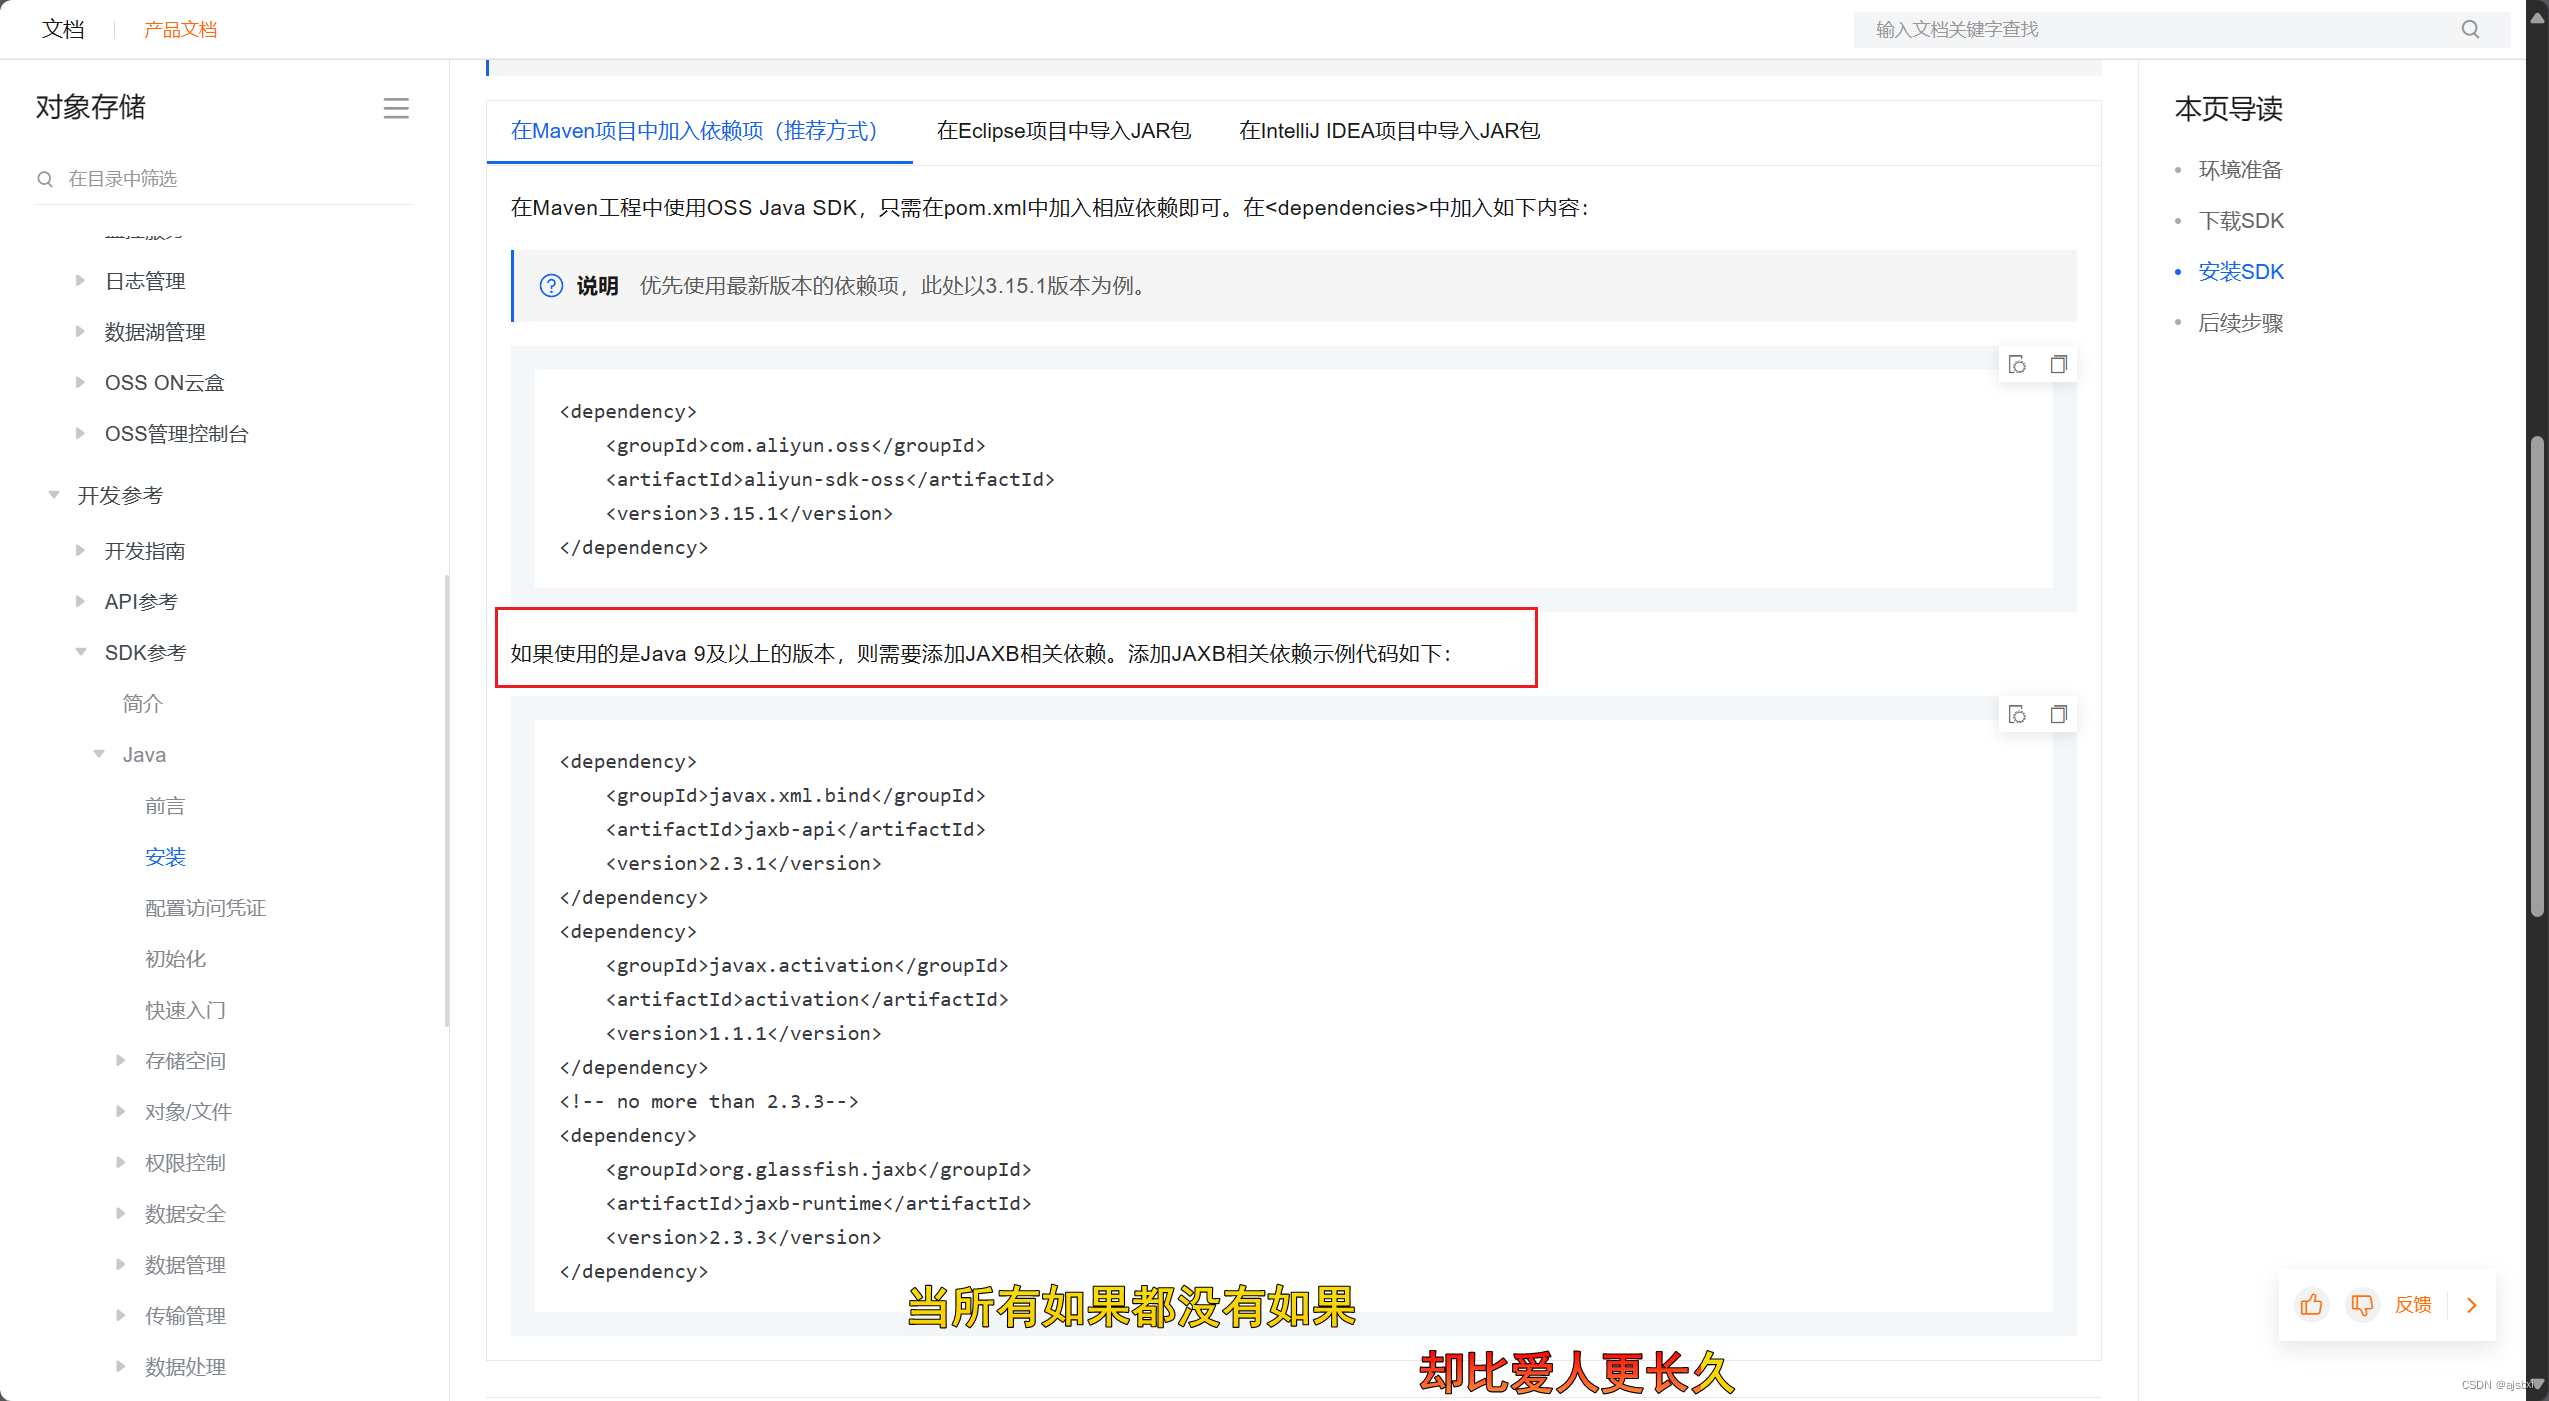This screenshot has width=2549, height=1401.
Task: Click the 对象存储 sidebar heading
Action: [91, 107]
